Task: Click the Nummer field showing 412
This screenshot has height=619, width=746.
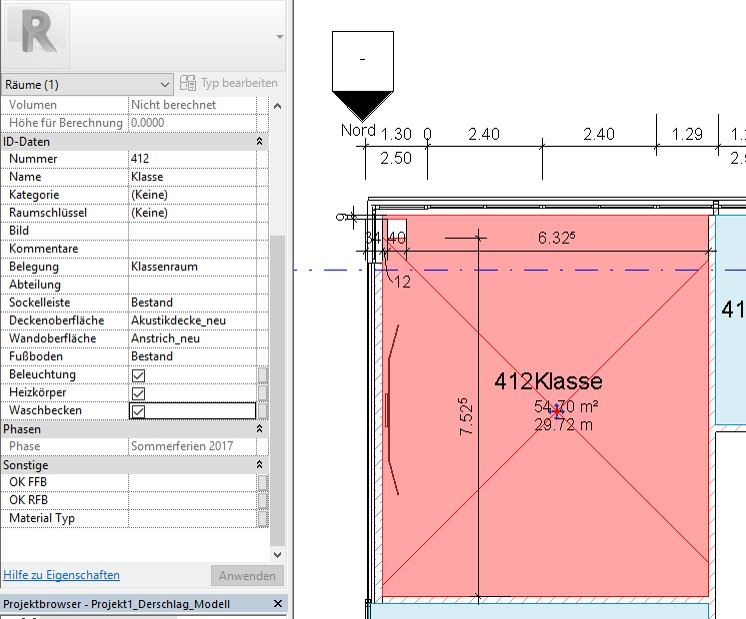Action: coord(192,159)
